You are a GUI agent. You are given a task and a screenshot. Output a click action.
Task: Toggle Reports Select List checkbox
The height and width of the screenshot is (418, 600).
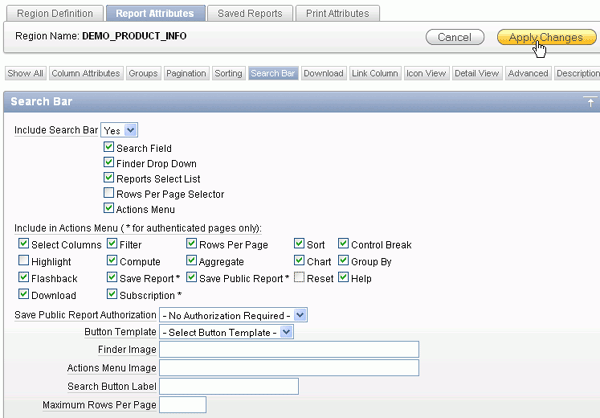point(109,178)
